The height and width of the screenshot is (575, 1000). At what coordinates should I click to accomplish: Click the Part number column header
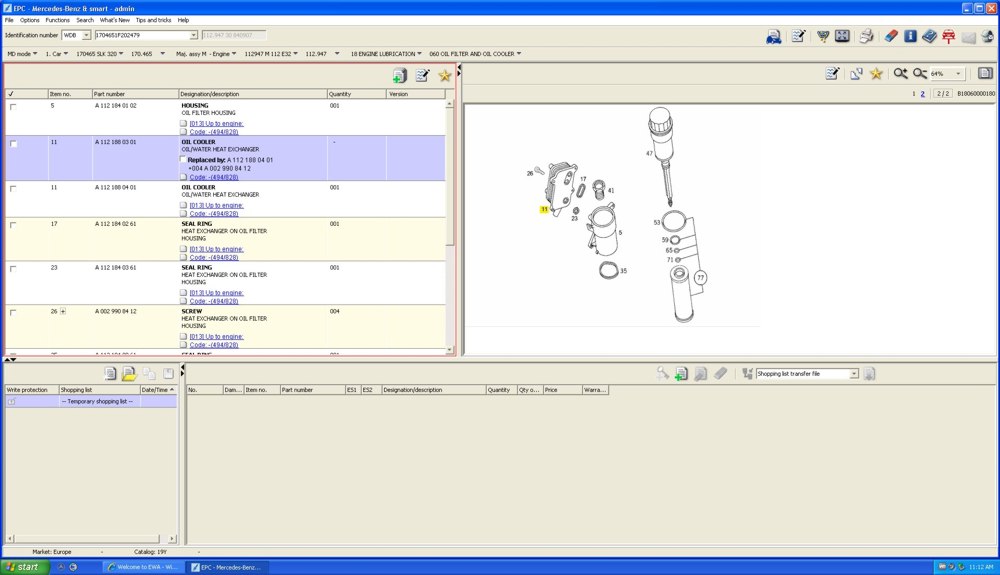point(135,94)
